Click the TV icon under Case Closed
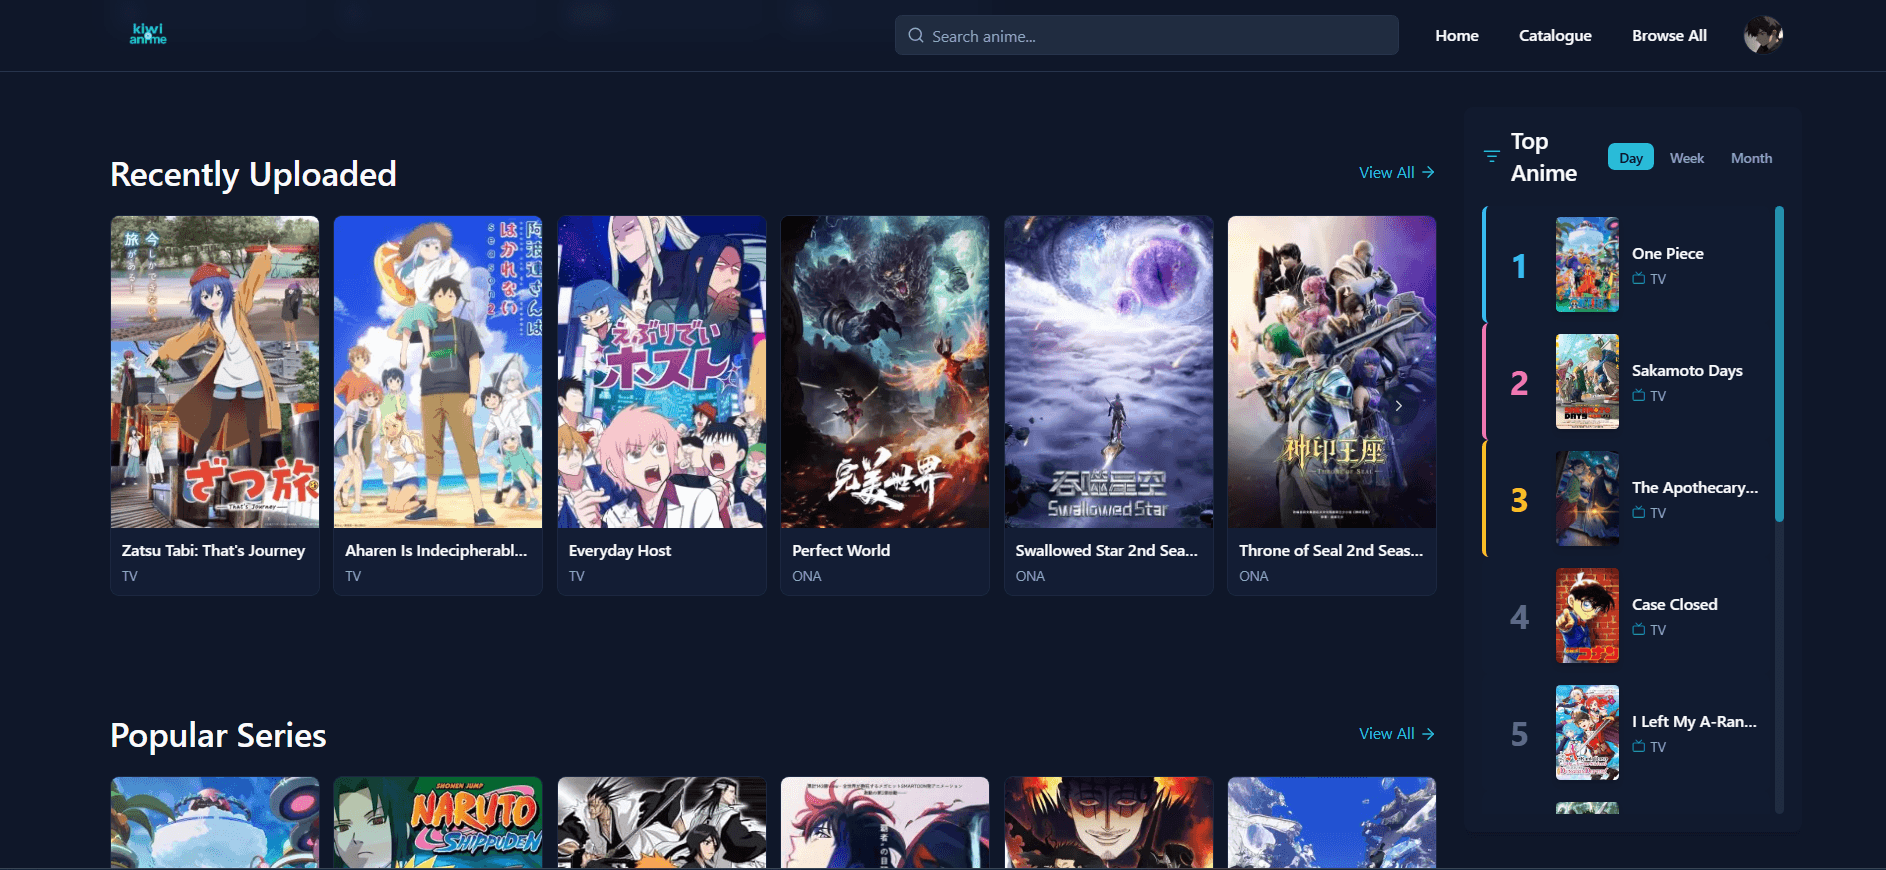The height and width of the screenshot is (870, 1886). point(1638,630)
